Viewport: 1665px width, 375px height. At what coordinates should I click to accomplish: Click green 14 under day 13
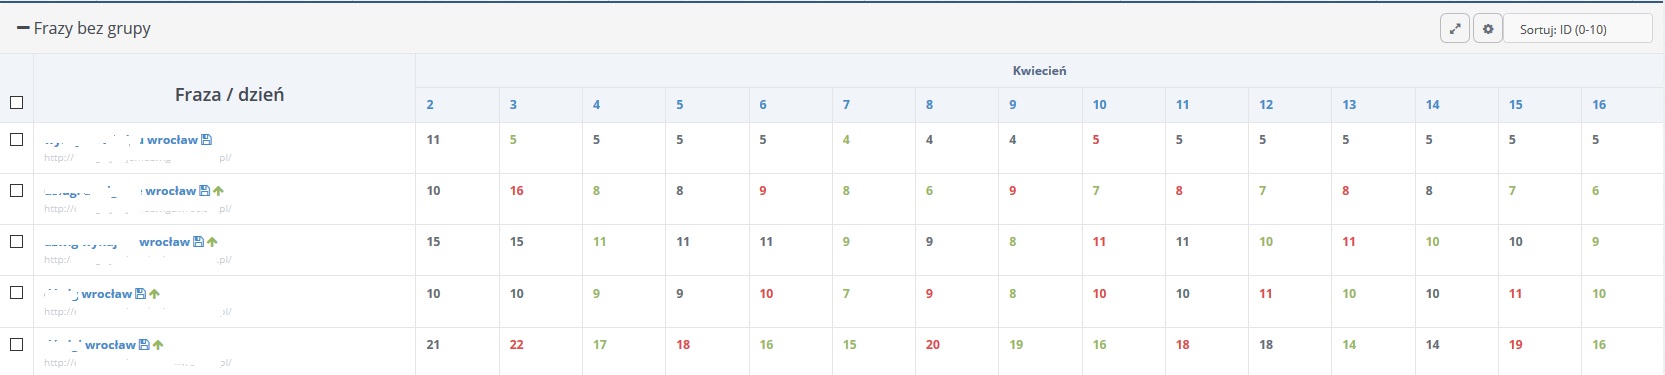[1349, 344]
